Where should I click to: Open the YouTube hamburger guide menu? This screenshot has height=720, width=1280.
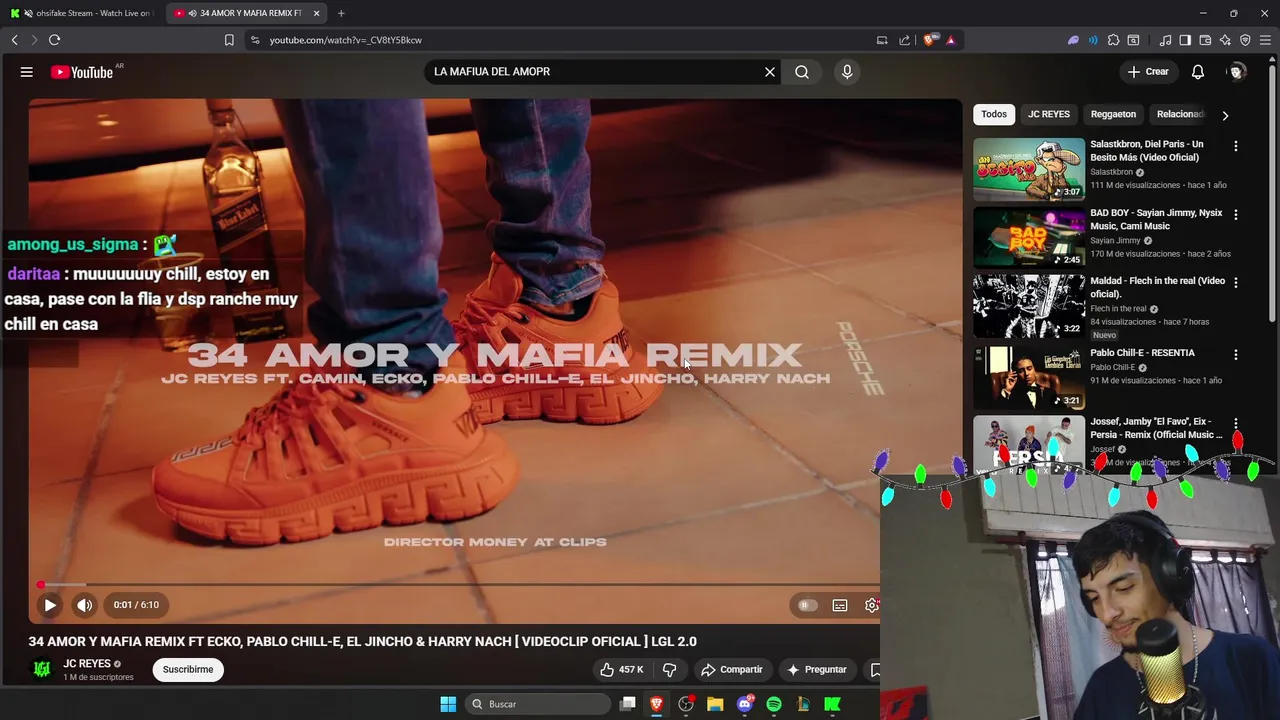click(27, 72)
